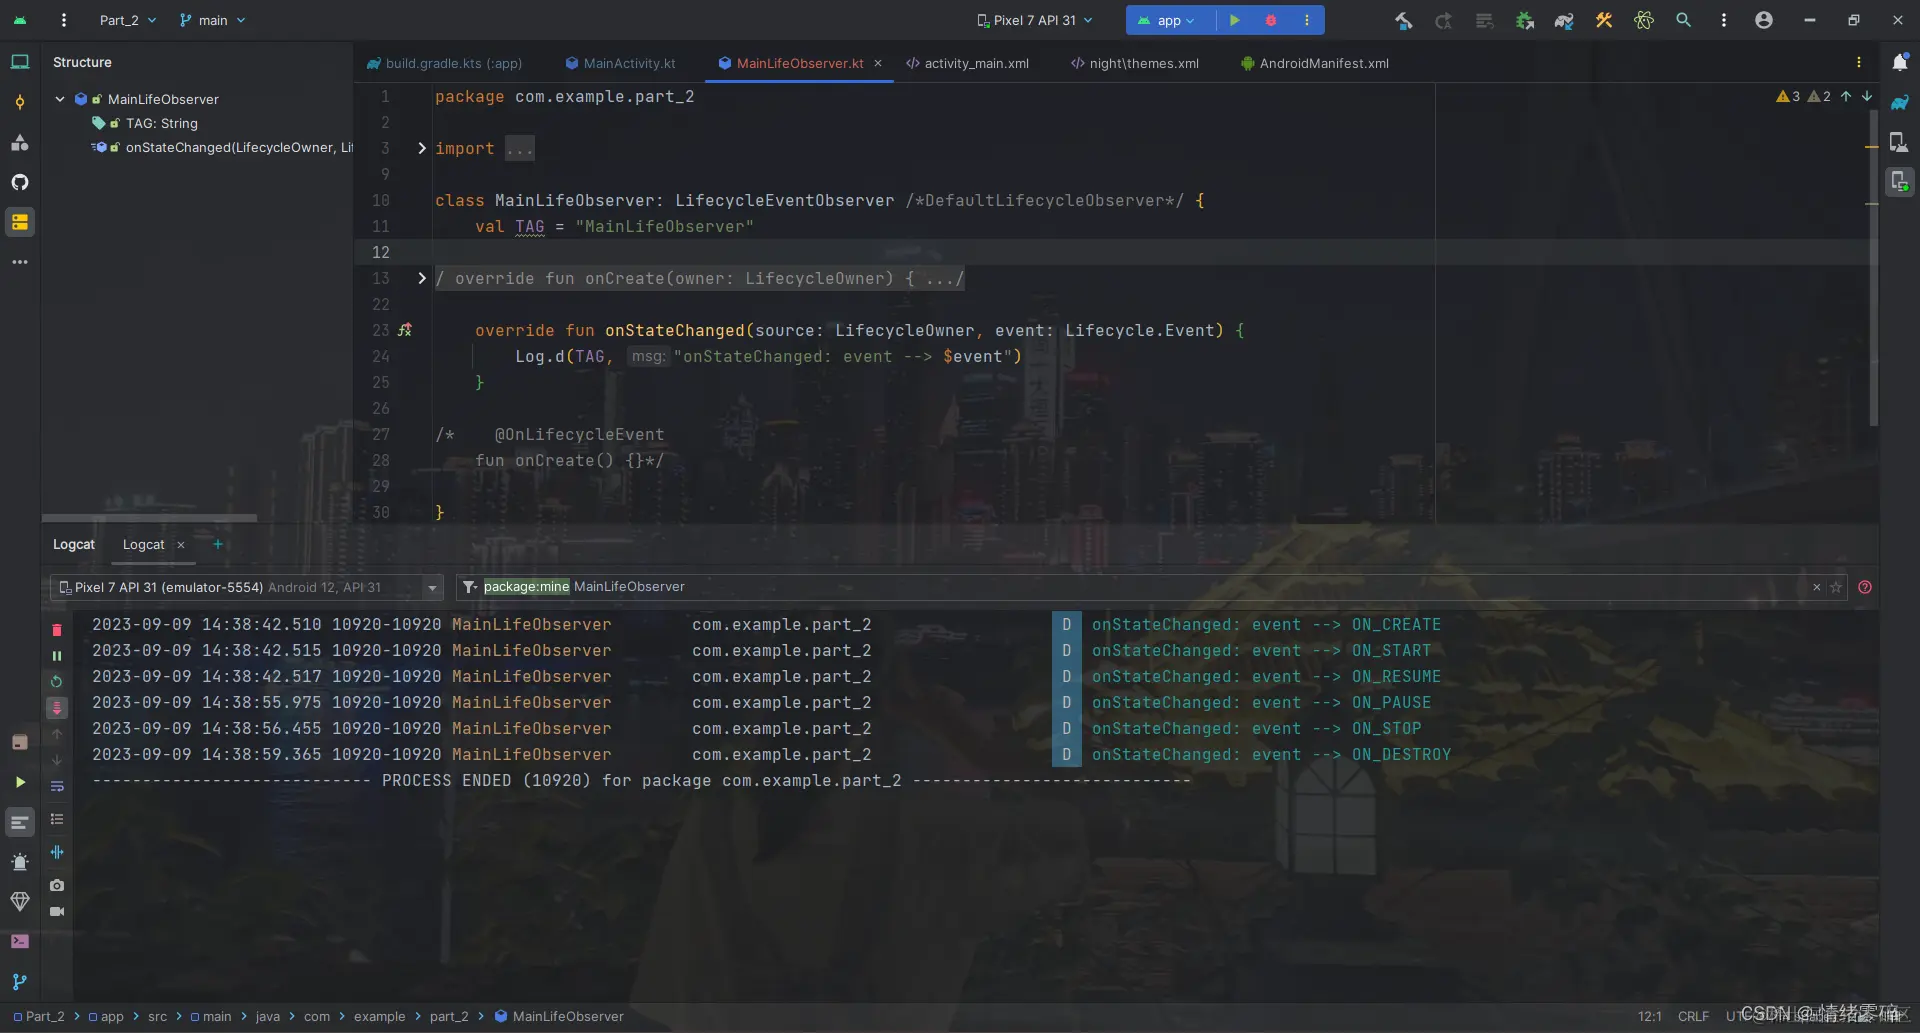Click the CRLF line separator in status bar
1920x1033 pixels.
pos(1693,1016)
